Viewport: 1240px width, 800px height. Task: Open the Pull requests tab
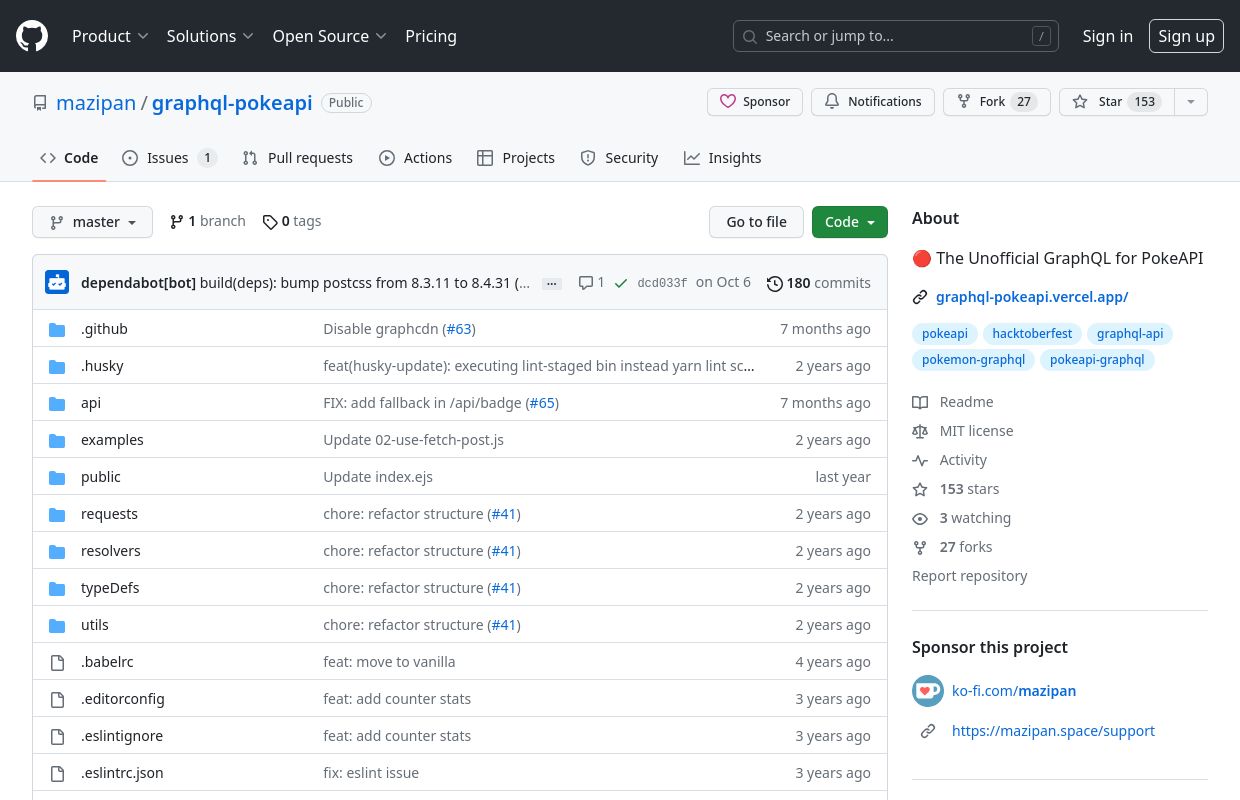(x=298, y=158)
